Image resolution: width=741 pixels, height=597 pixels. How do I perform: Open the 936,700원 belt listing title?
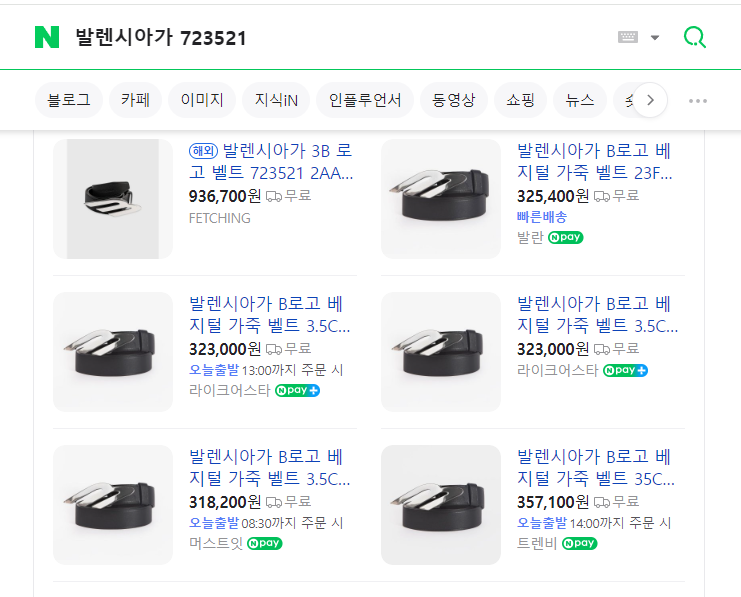pyautogui.click(x=271, y=162)
